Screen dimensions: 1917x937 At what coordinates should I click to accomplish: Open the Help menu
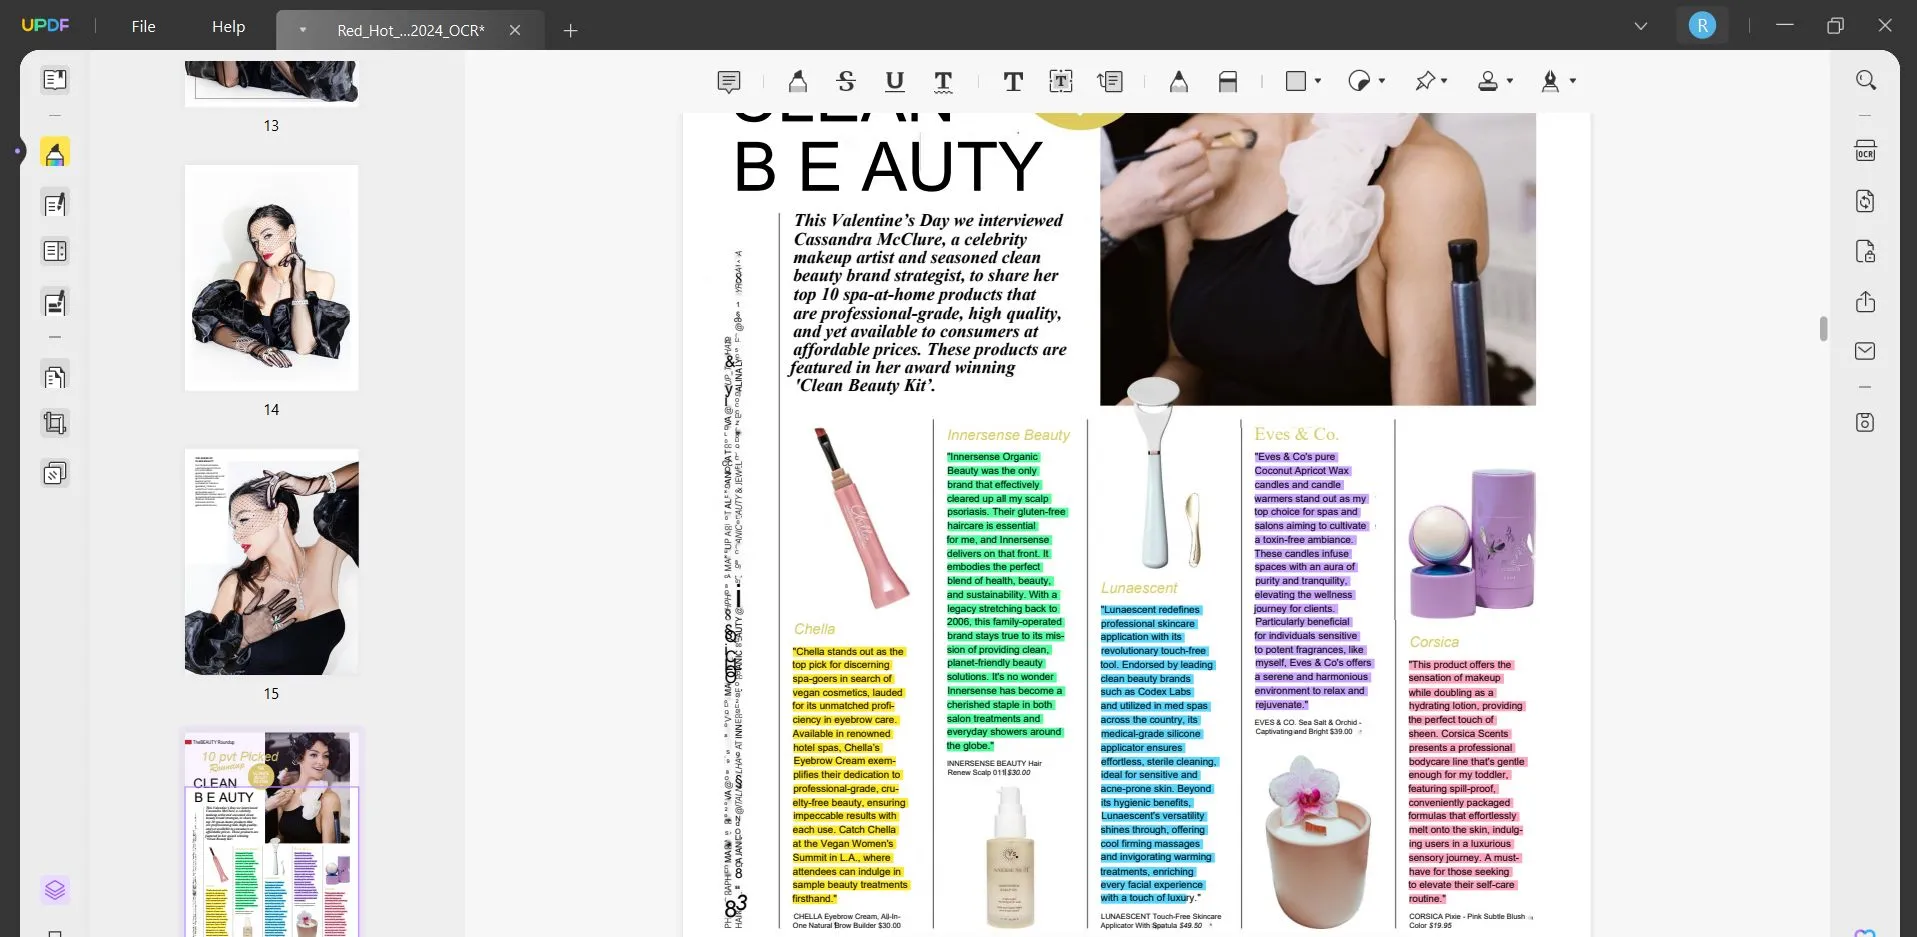click(228, 27)
